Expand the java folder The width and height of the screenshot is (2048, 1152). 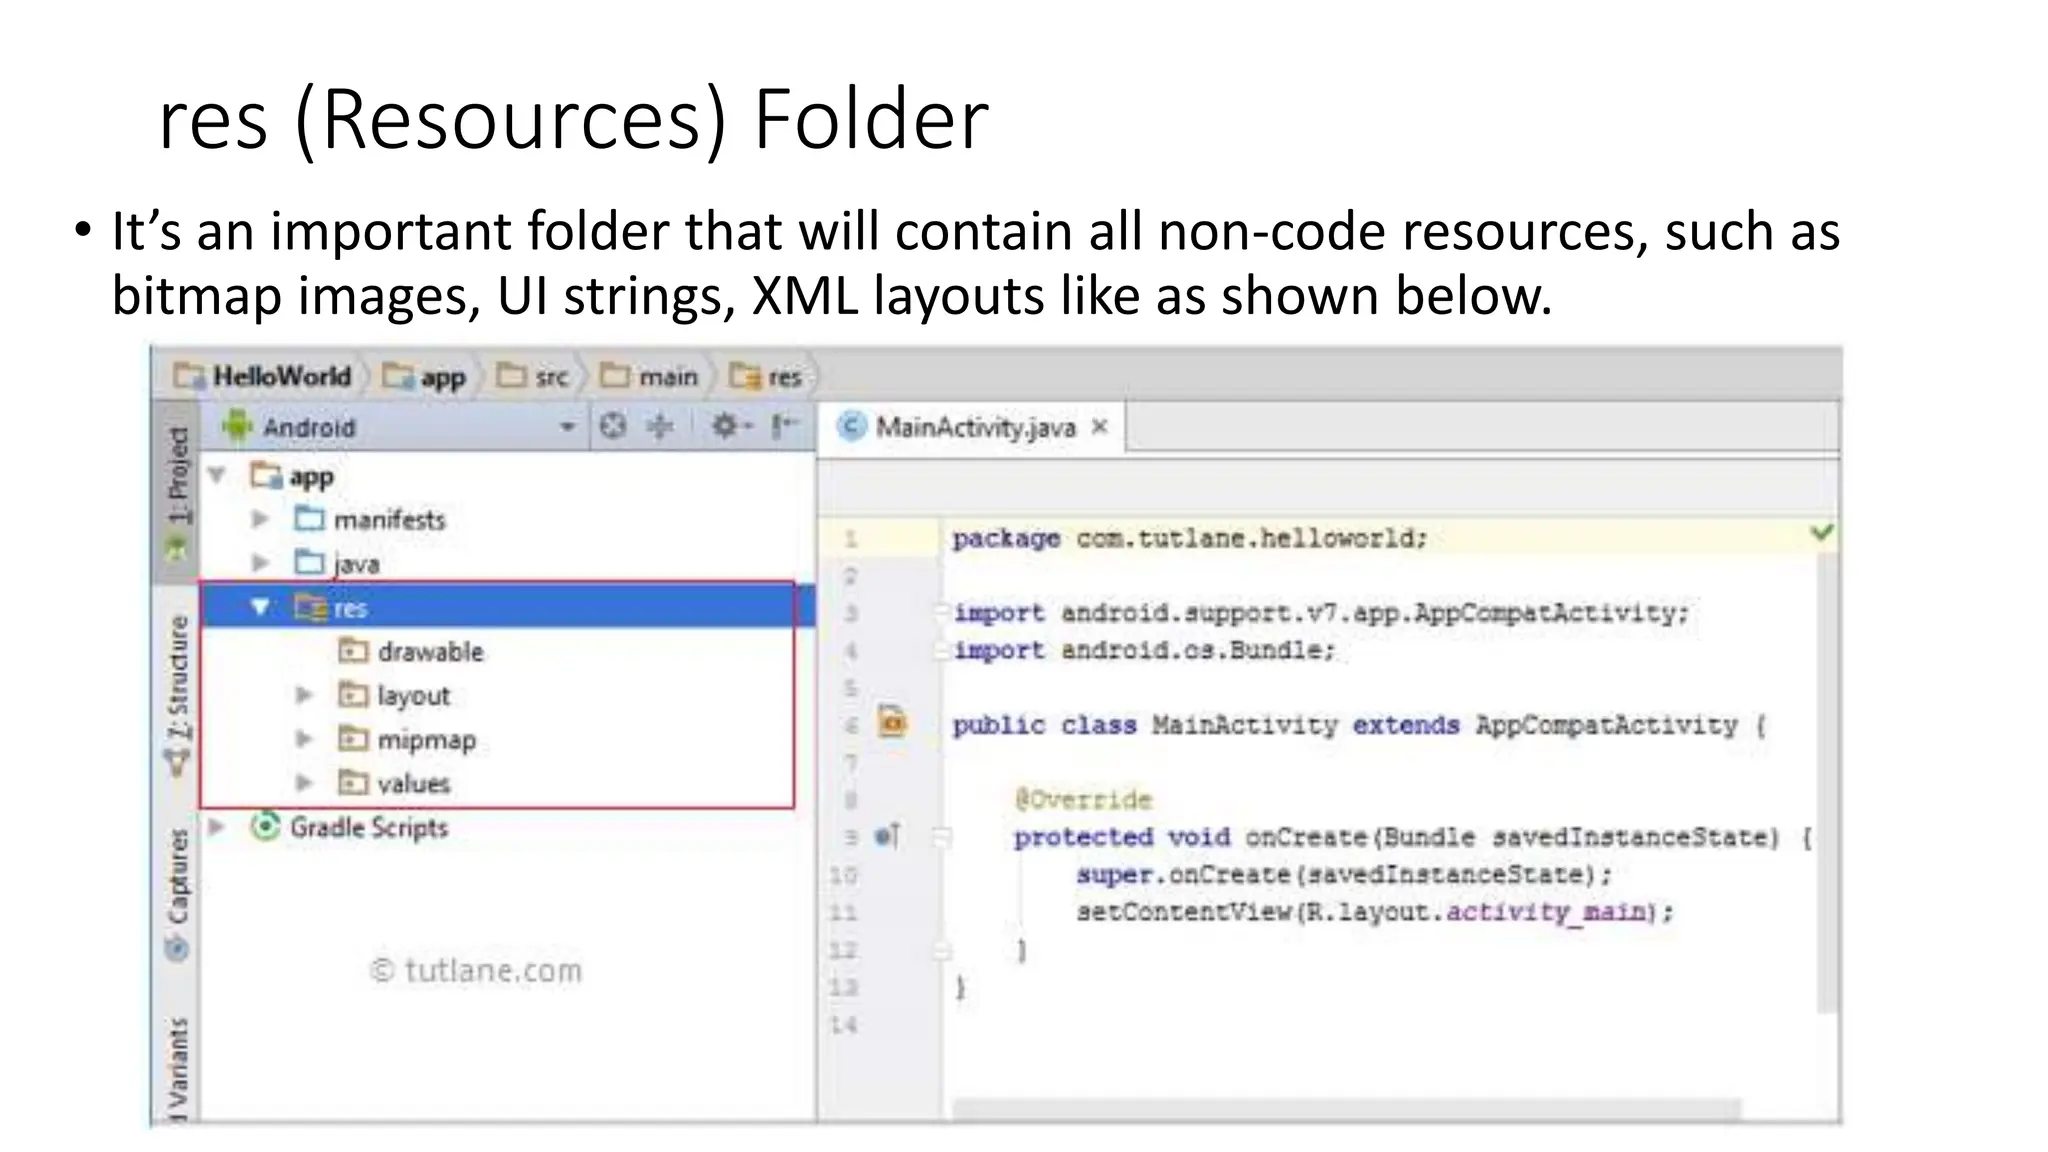pyautogui.click(x=260, y=563)
